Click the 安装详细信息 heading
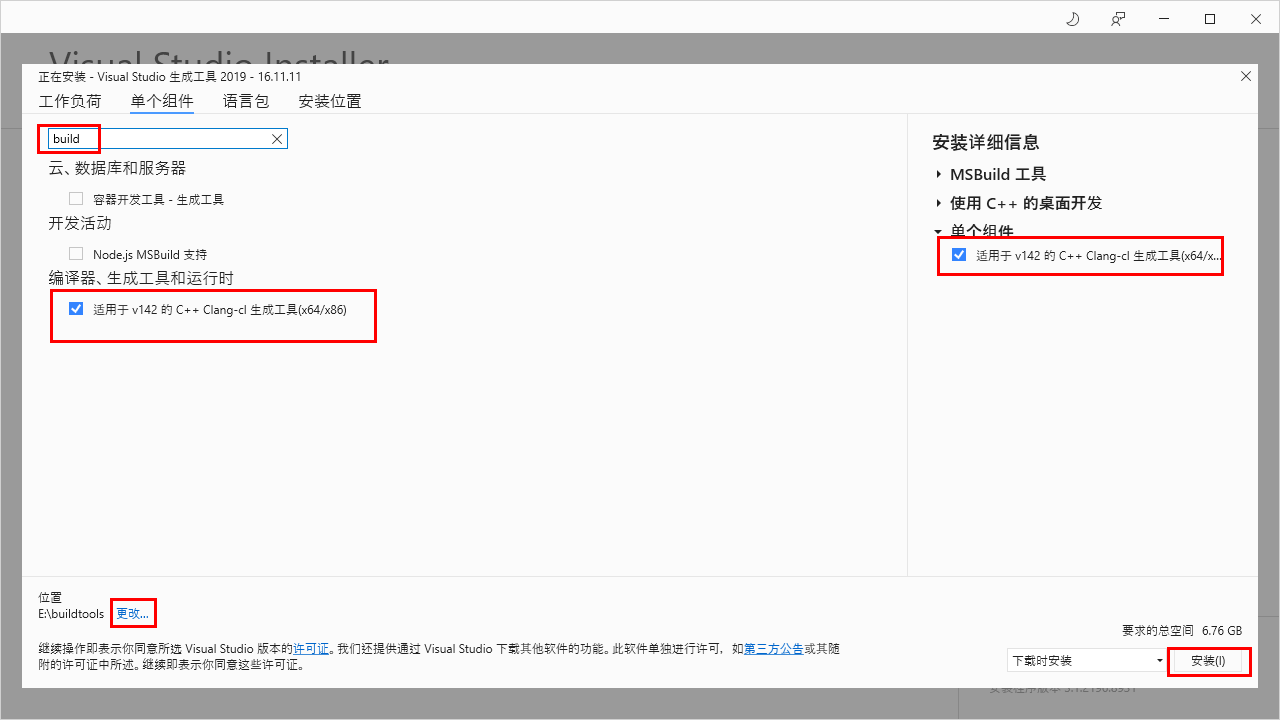The image size is (1280, 720). tap(986, 143)
